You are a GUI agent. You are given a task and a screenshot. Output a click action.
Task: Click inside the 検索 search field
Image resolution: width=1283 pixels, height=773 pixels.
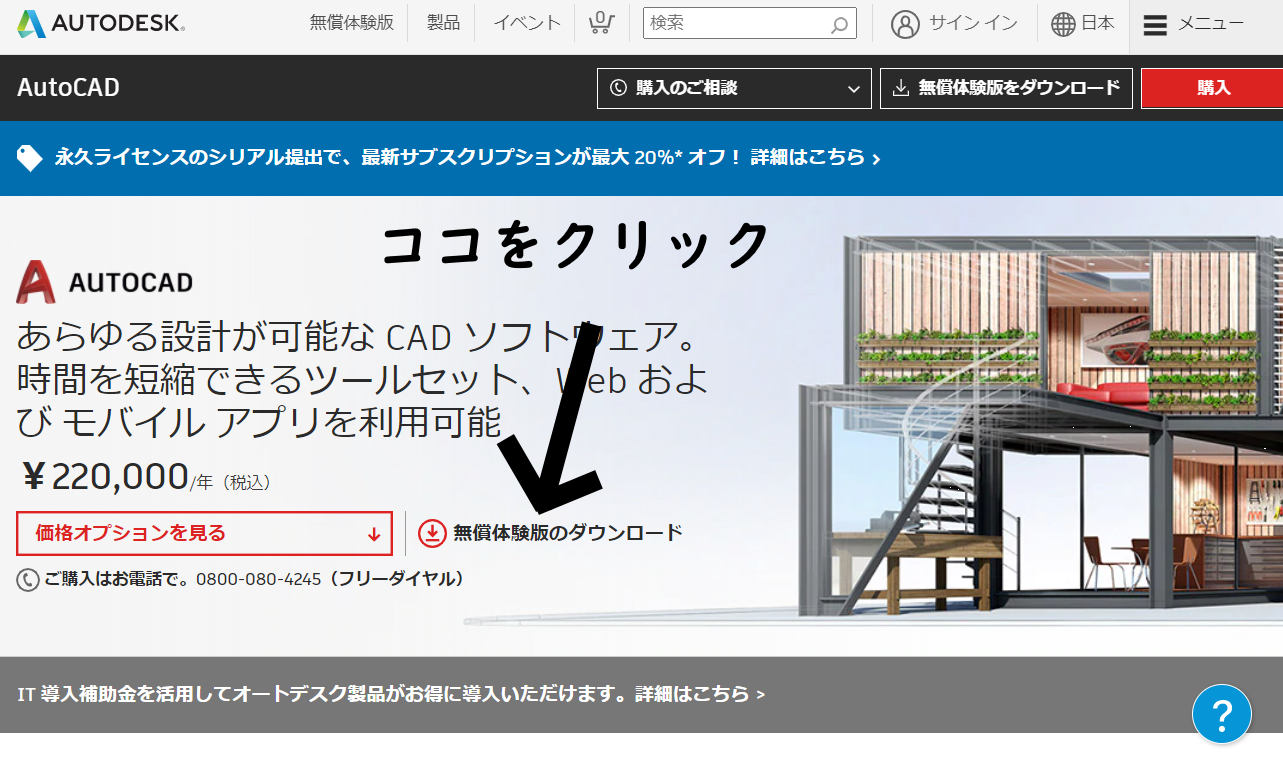pos(740,23)
